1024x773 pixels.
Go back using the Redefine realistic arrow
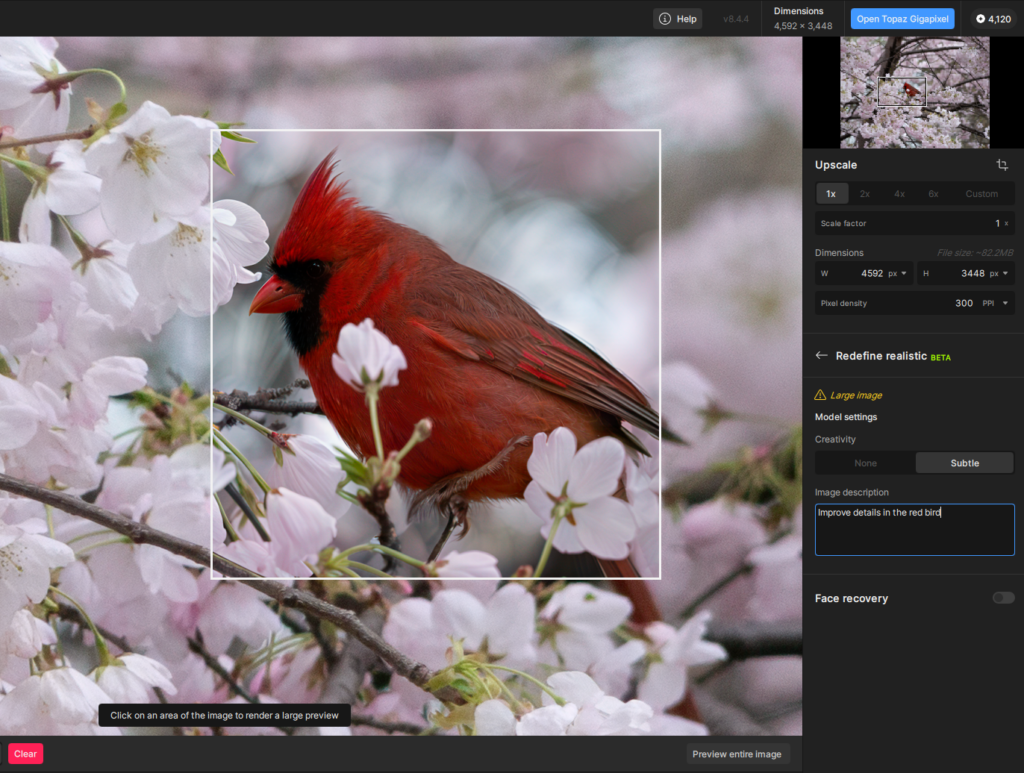coord(822,356)
